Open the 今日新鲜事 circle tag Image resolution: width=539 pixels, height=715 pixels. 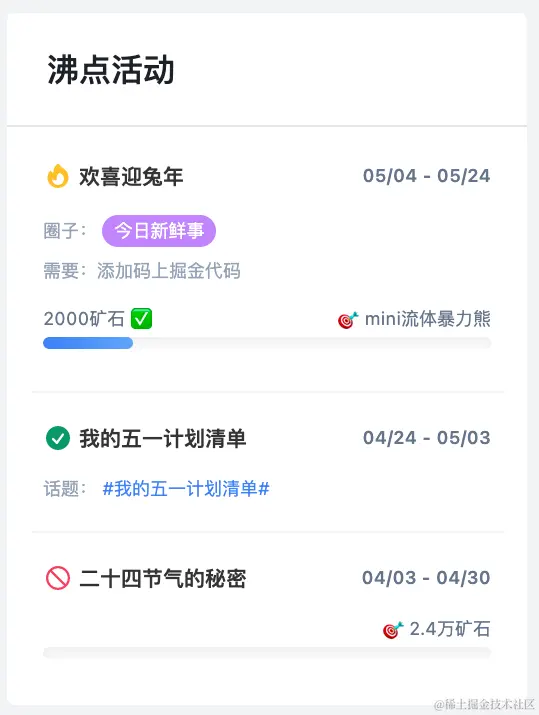(x=159, y=231)
